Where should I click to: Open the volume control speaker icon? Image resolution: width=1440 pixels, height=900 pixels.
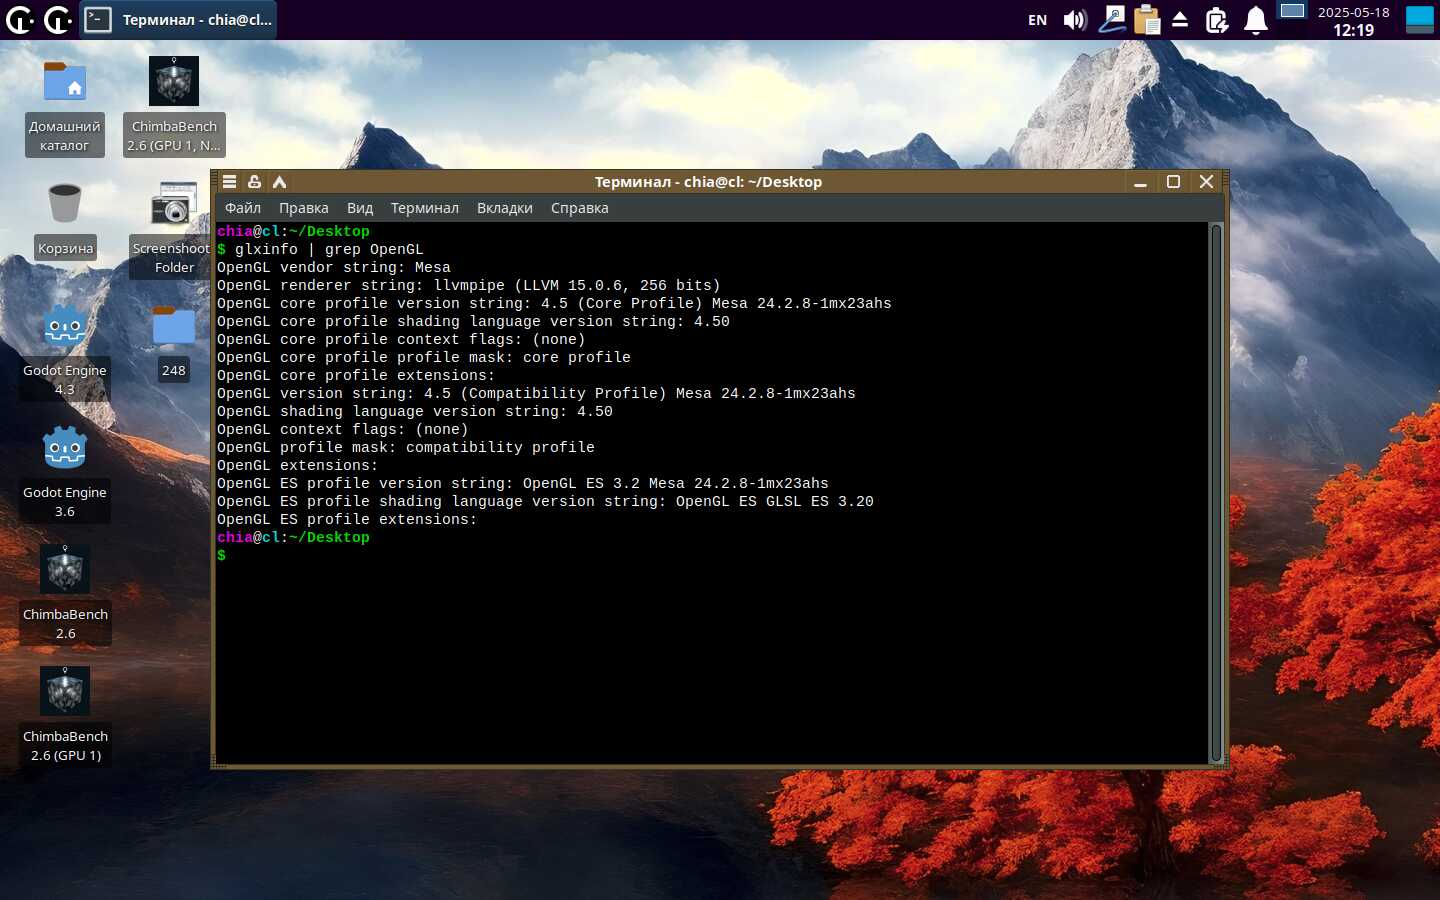click(x=1075, y=20)
